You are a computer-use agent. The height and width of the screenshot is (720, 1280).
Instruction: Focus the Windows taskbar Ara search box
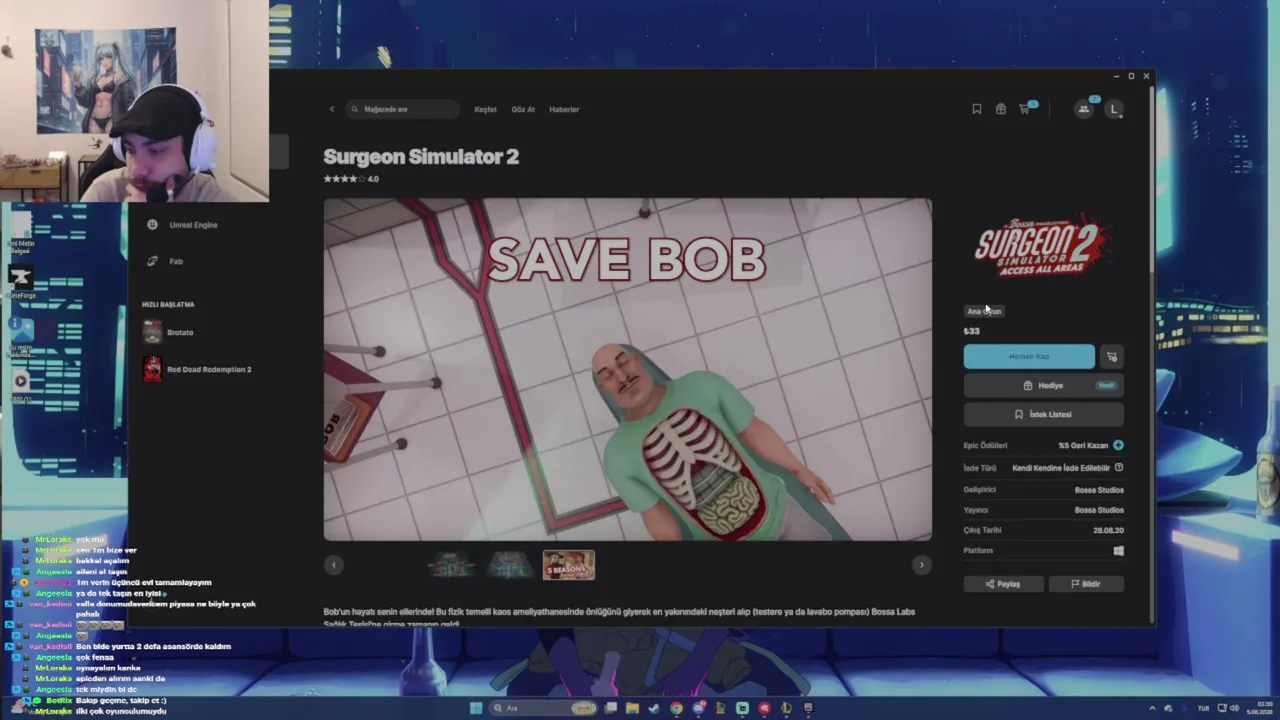542,708
